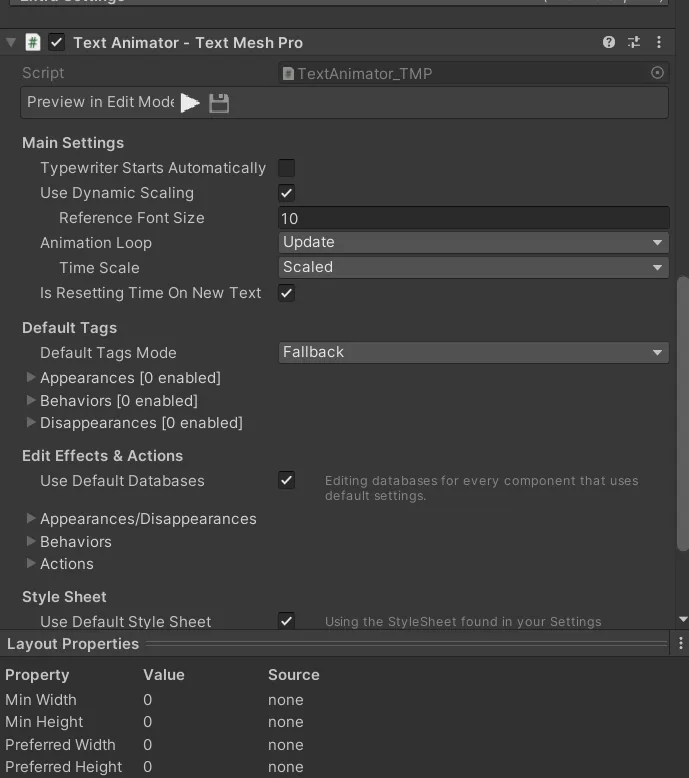This screenshot has height=778, width=689.
Task: Click the inspector vertical scrollbar thumb
Action: pos(683,413)
